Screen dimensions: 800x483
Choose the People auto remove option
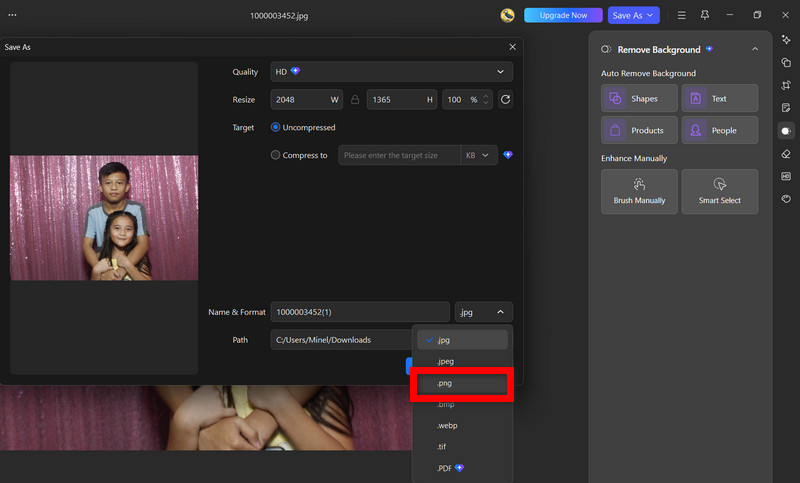coord(719,131)
